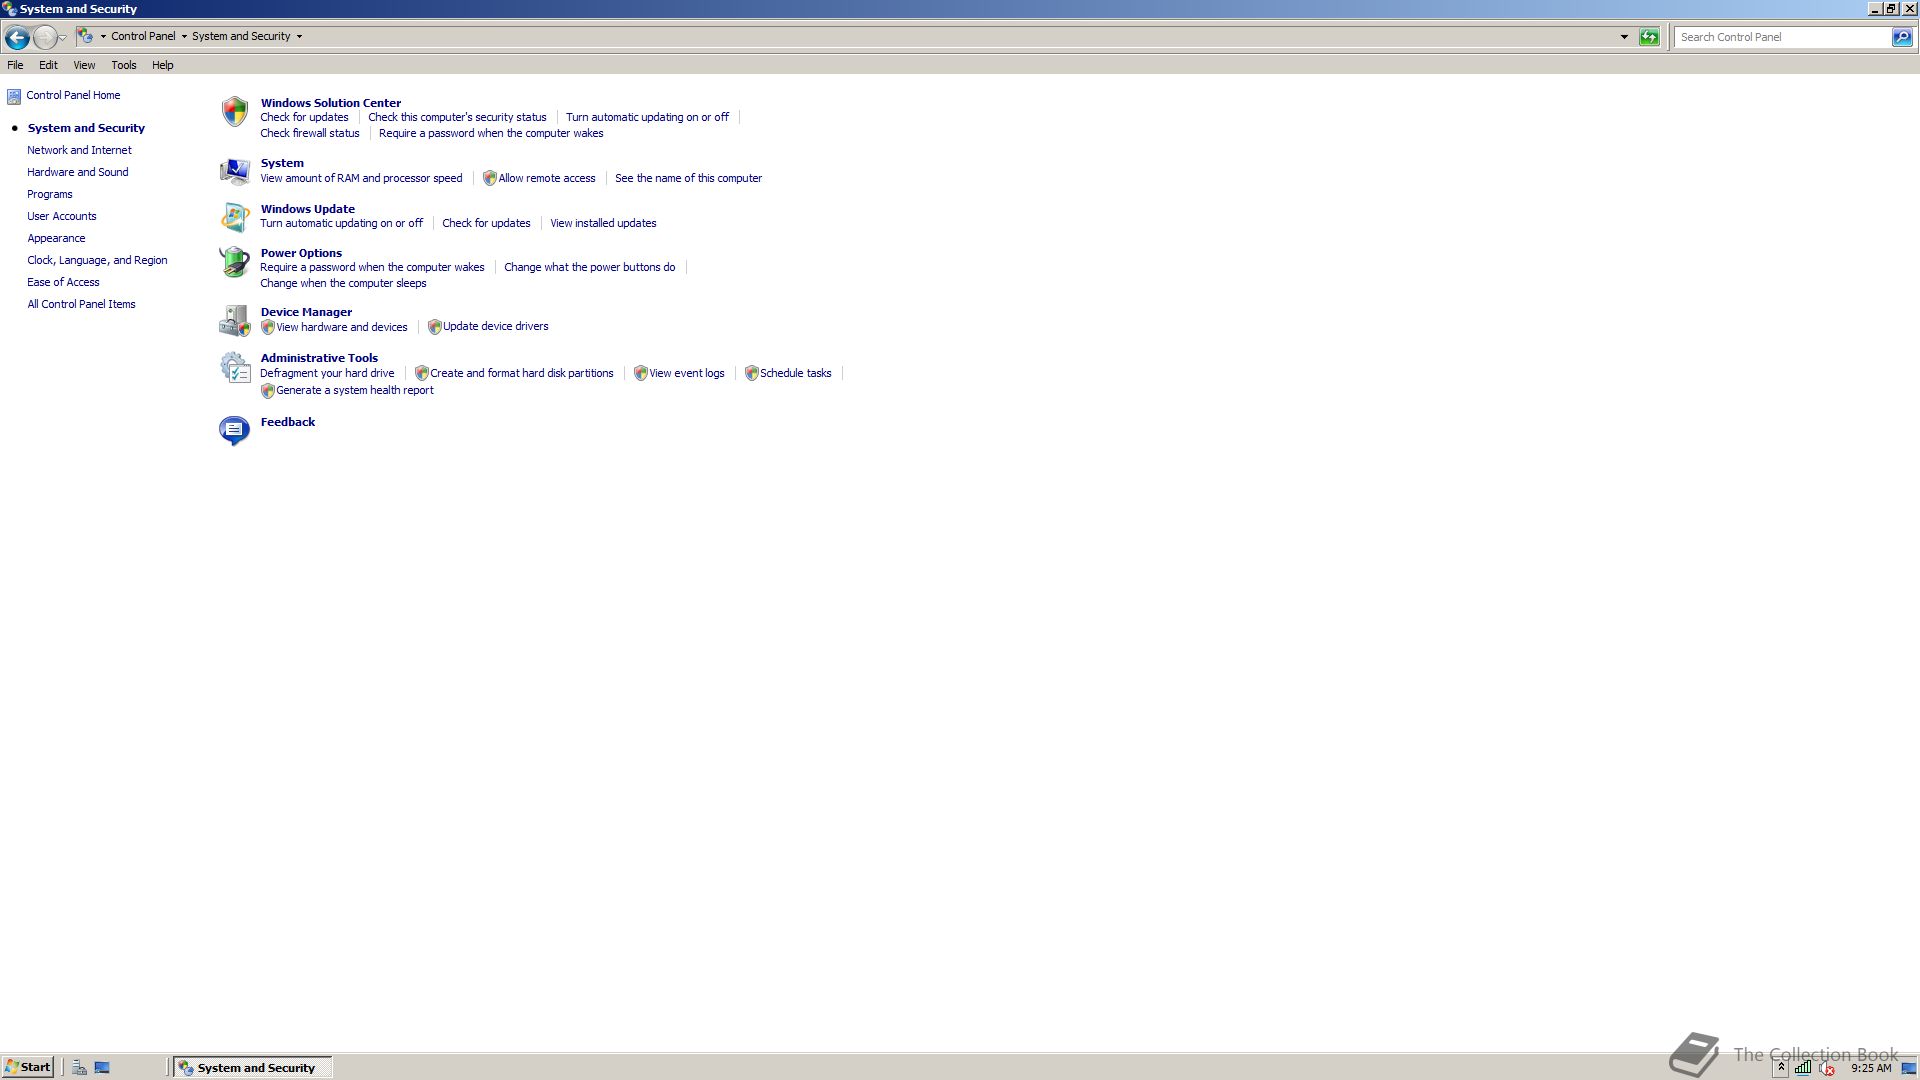Image resolution: width=1920 pixels, height=1080 pixels.
Task: Click Update device drivers link
Action: 496,326
